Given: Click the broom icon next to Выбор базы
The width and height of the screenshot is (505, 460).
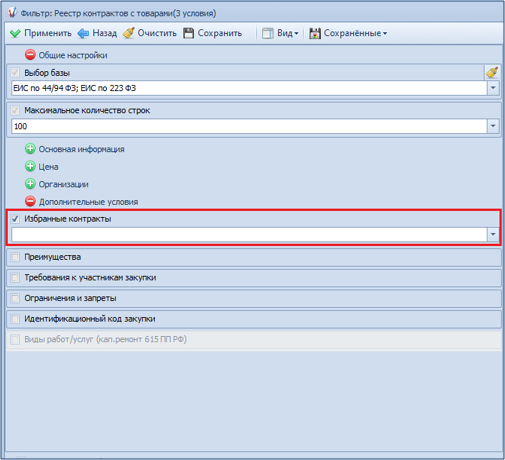Looking at the screenshot, I should click(492, 72).
